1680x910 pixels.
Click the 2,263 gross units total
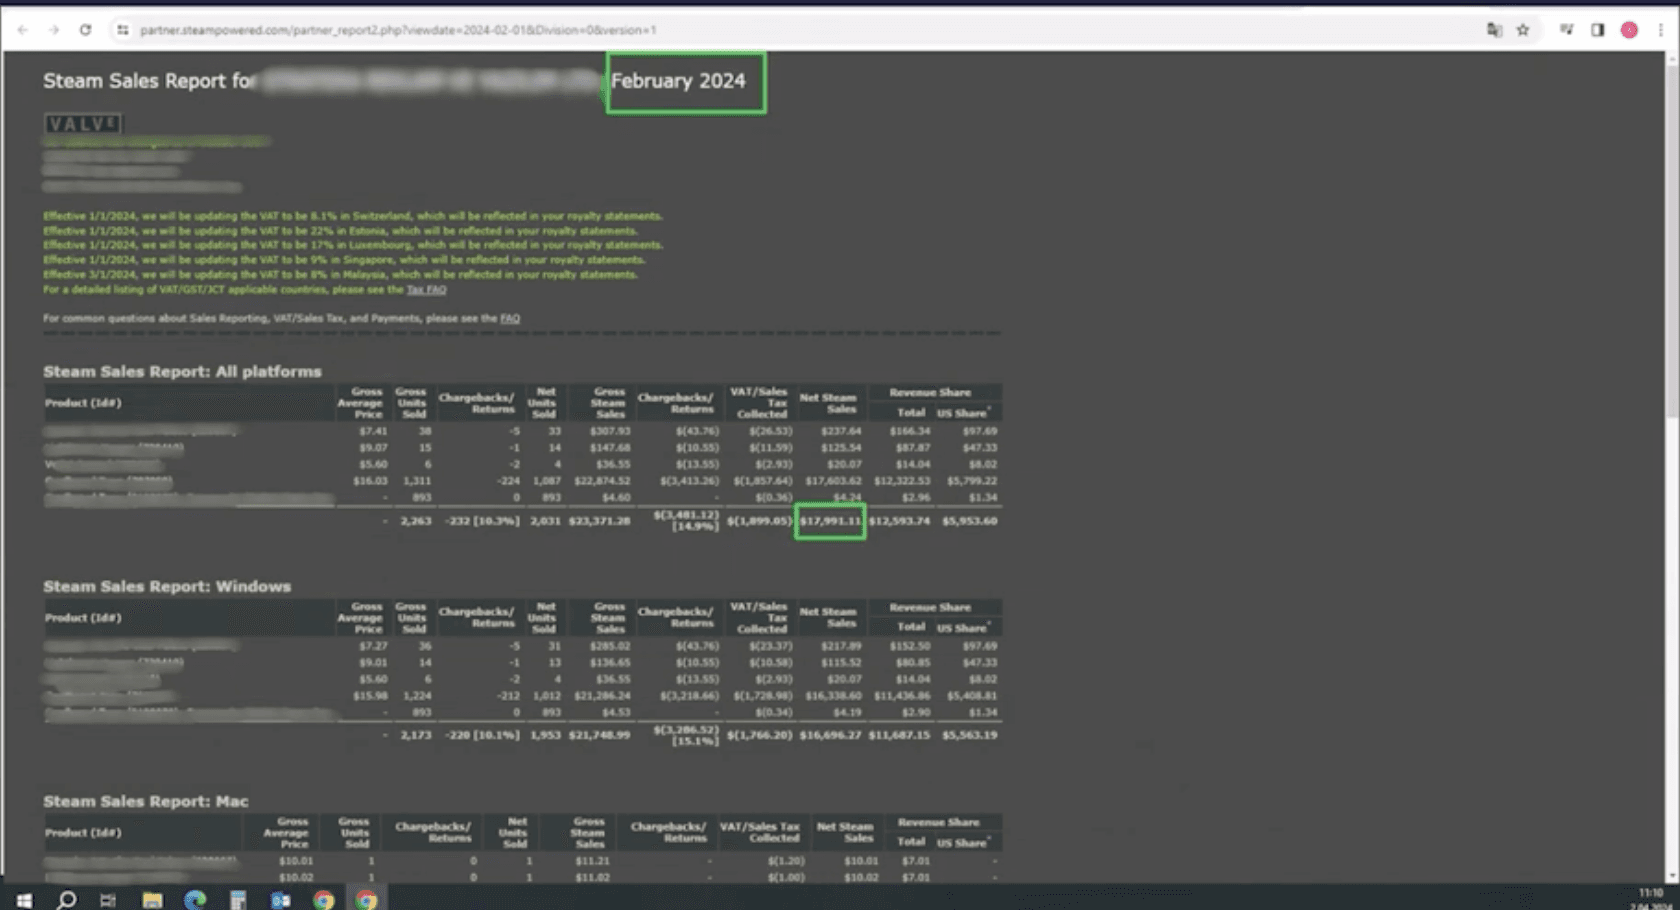click(x=416, y=521)
